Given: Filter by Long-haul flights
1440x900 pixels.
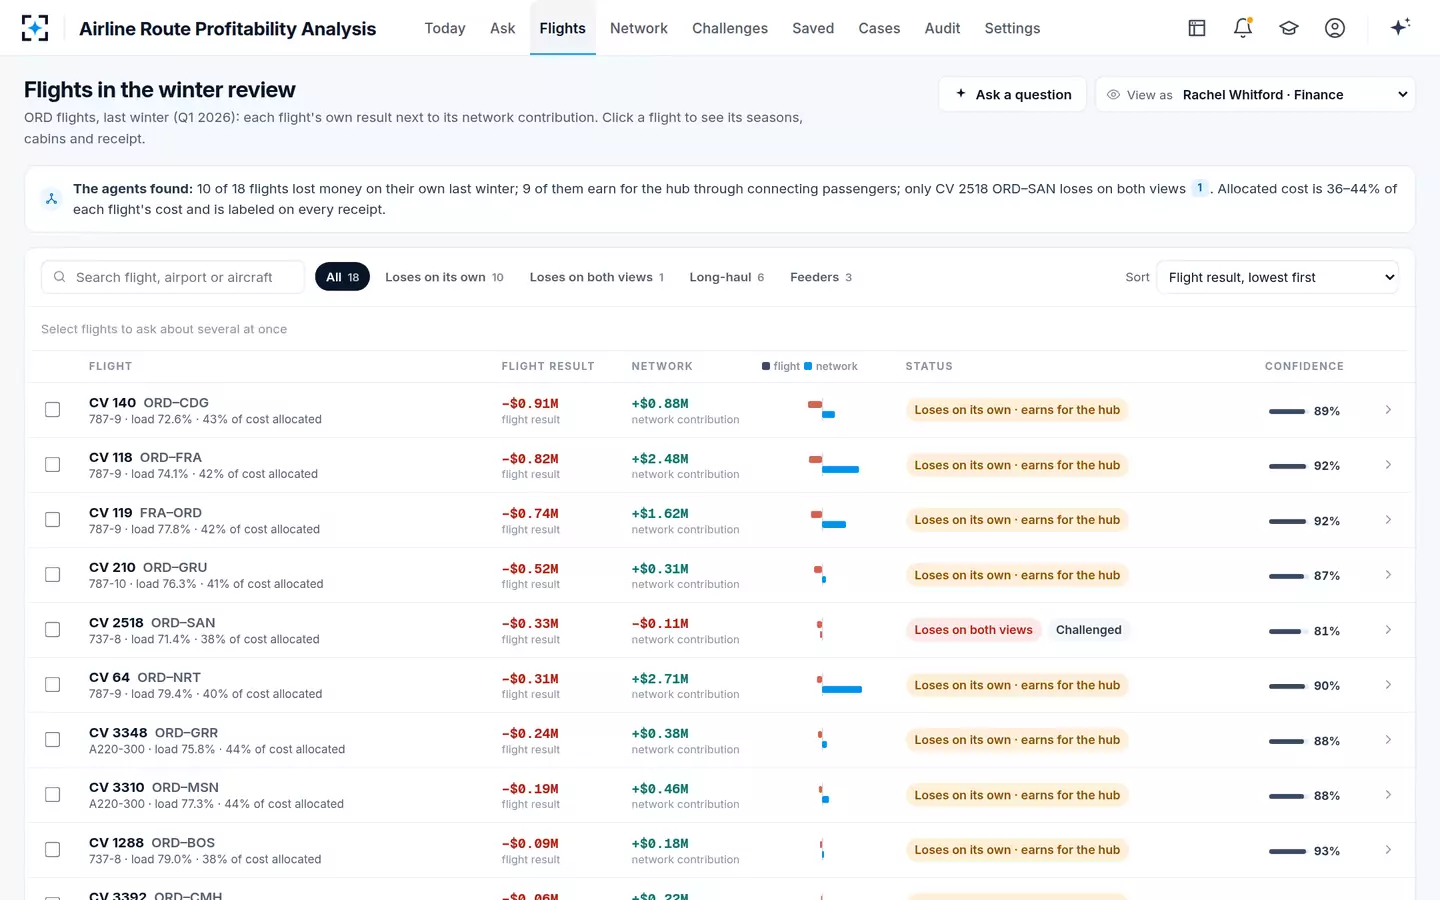Looking at the screenshot, I should pos(727,277).
